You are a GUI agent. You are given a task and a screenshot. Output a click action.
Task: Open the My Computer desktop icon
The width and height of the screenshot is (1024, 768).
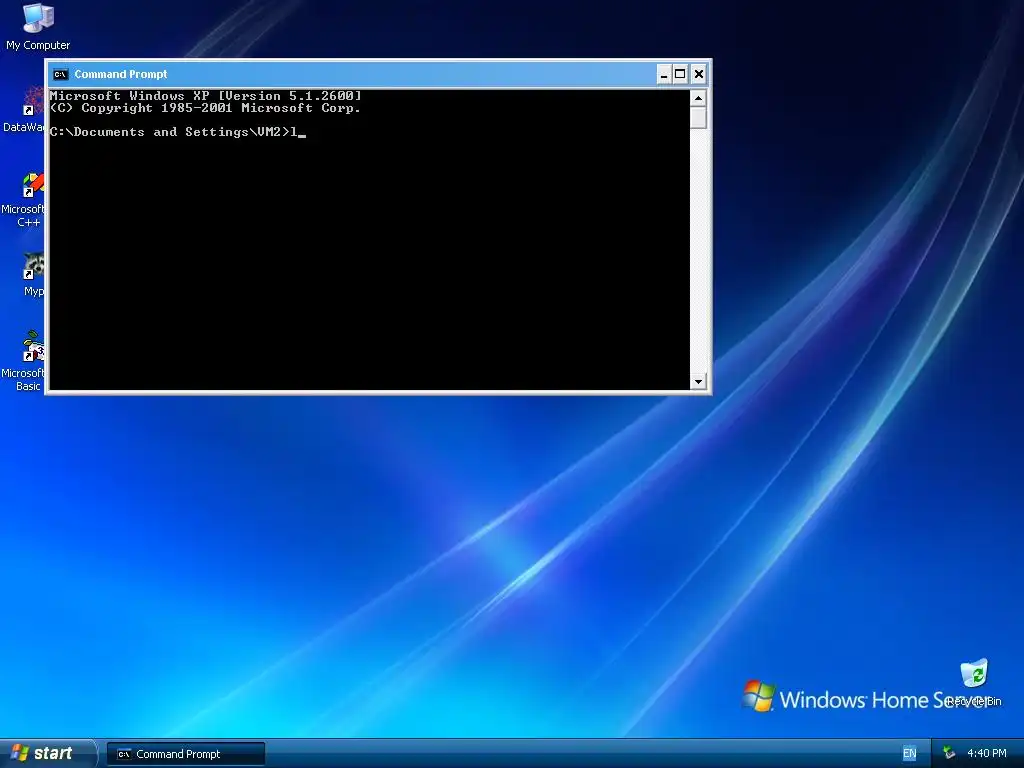[38, 26]
